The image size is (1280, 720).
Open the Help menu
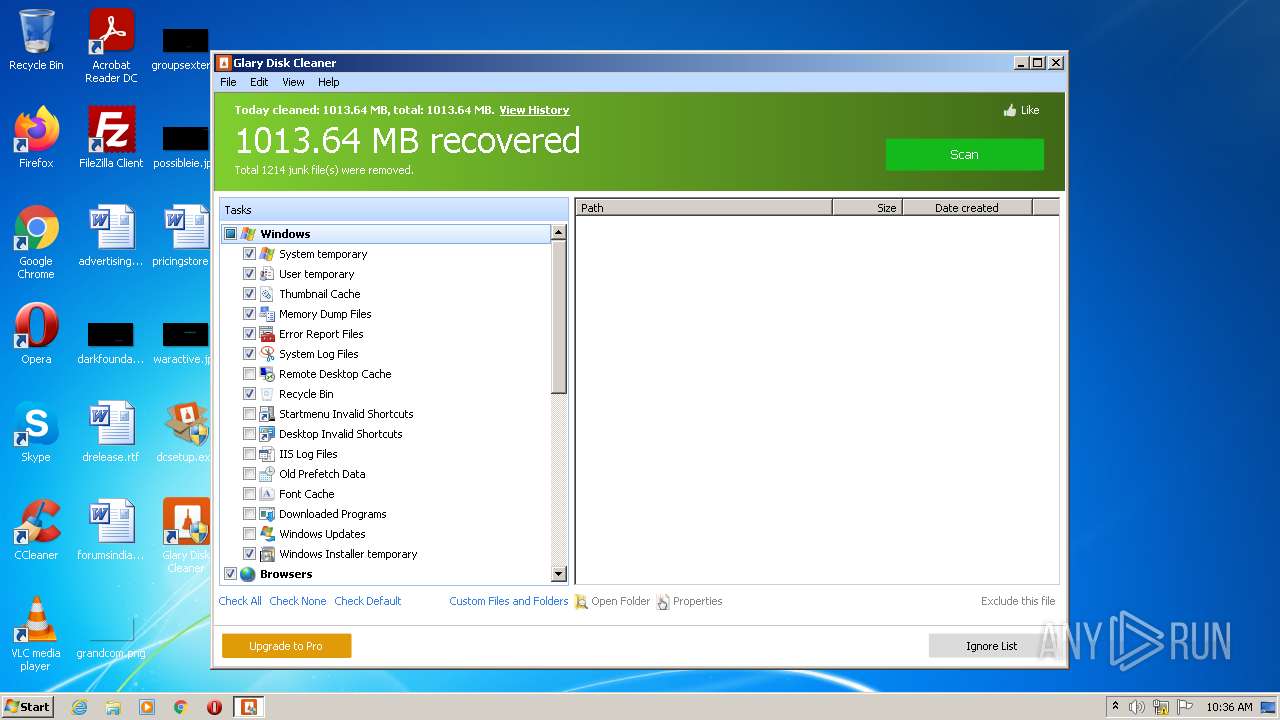point(329,82)
